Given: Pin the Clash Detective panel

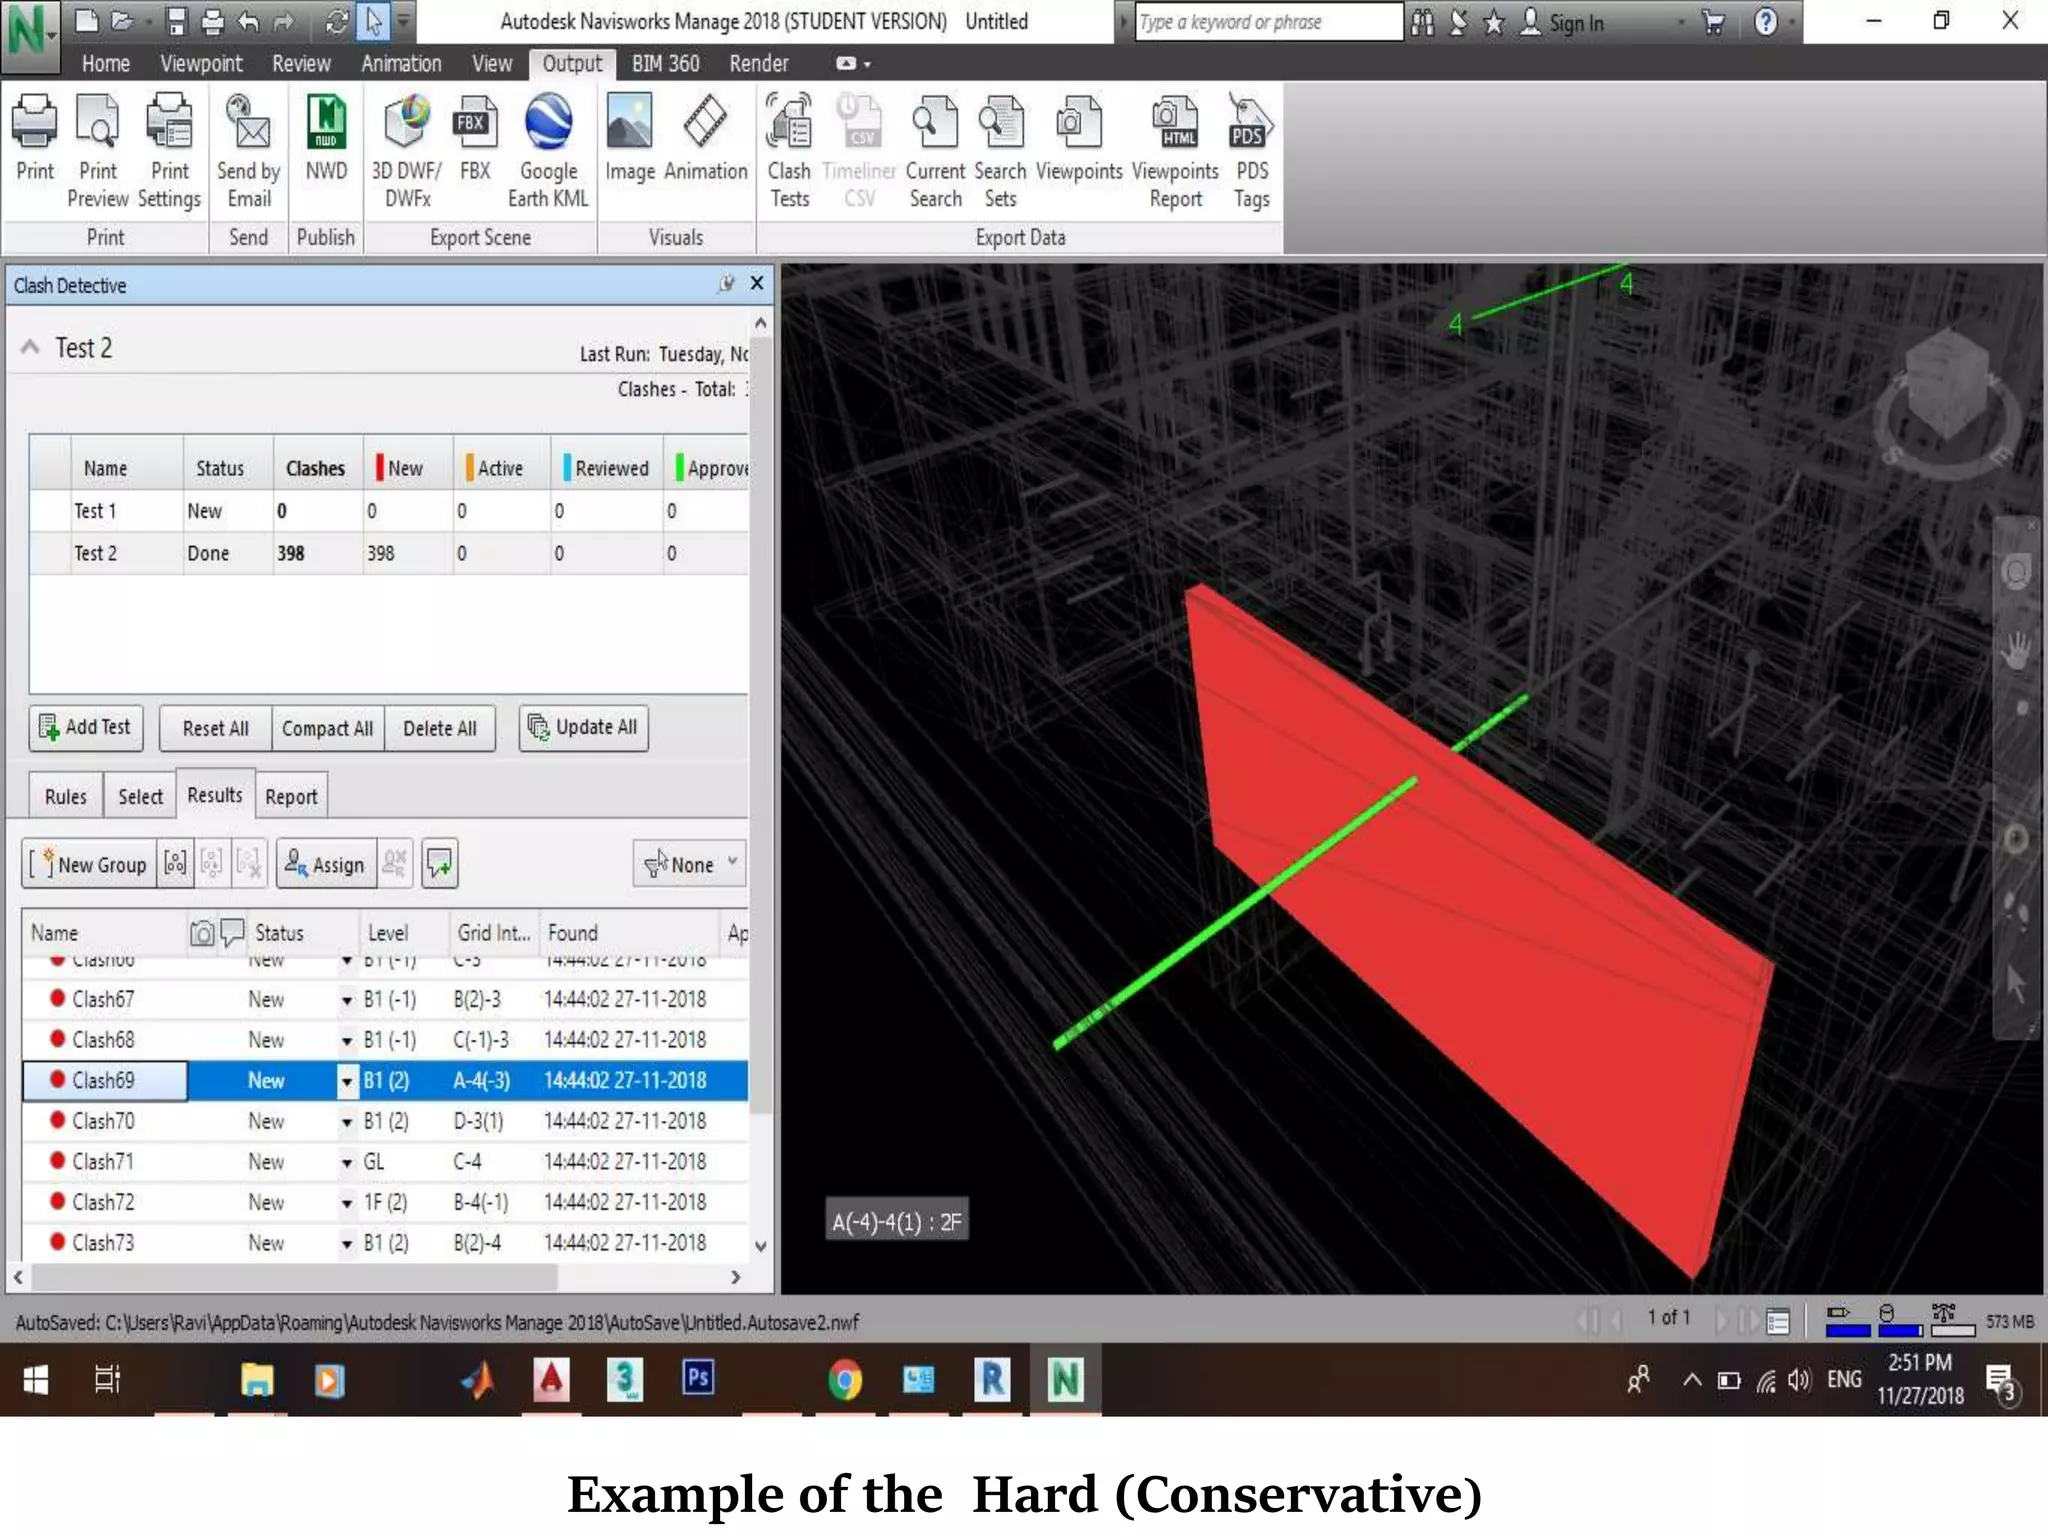Looking at the screenshot, I should pyautogui.click(x=727, y=284).
